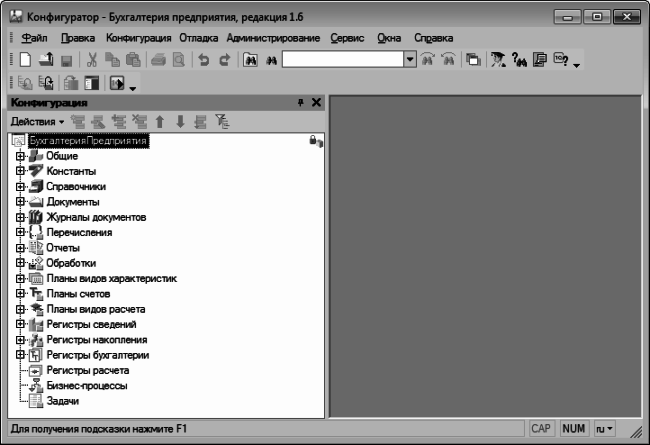Viewport: 650px width, 445px height.
Task: Click the Undo arrow icon
Action: click(204, 60)
